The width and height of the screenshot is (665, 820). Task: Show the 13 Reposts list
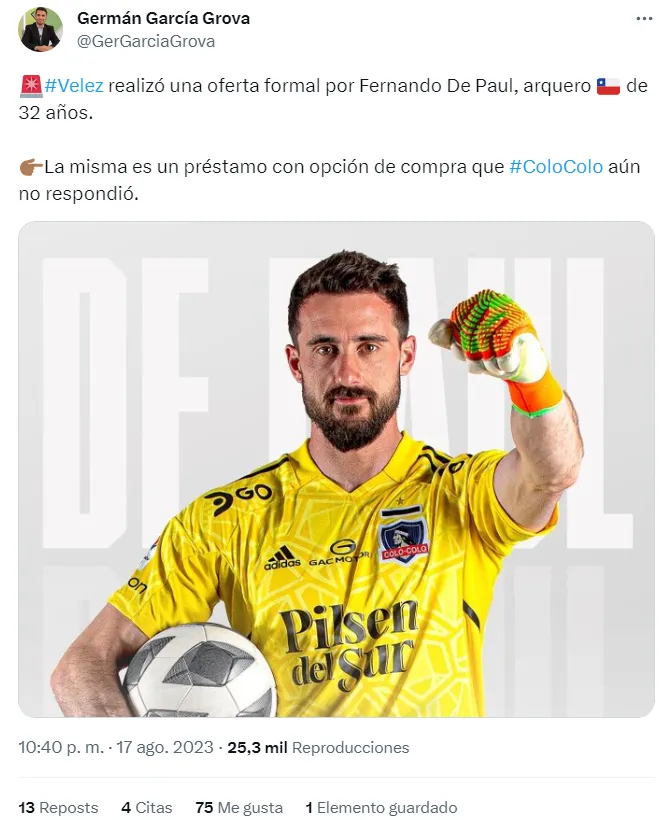[58, 807]
